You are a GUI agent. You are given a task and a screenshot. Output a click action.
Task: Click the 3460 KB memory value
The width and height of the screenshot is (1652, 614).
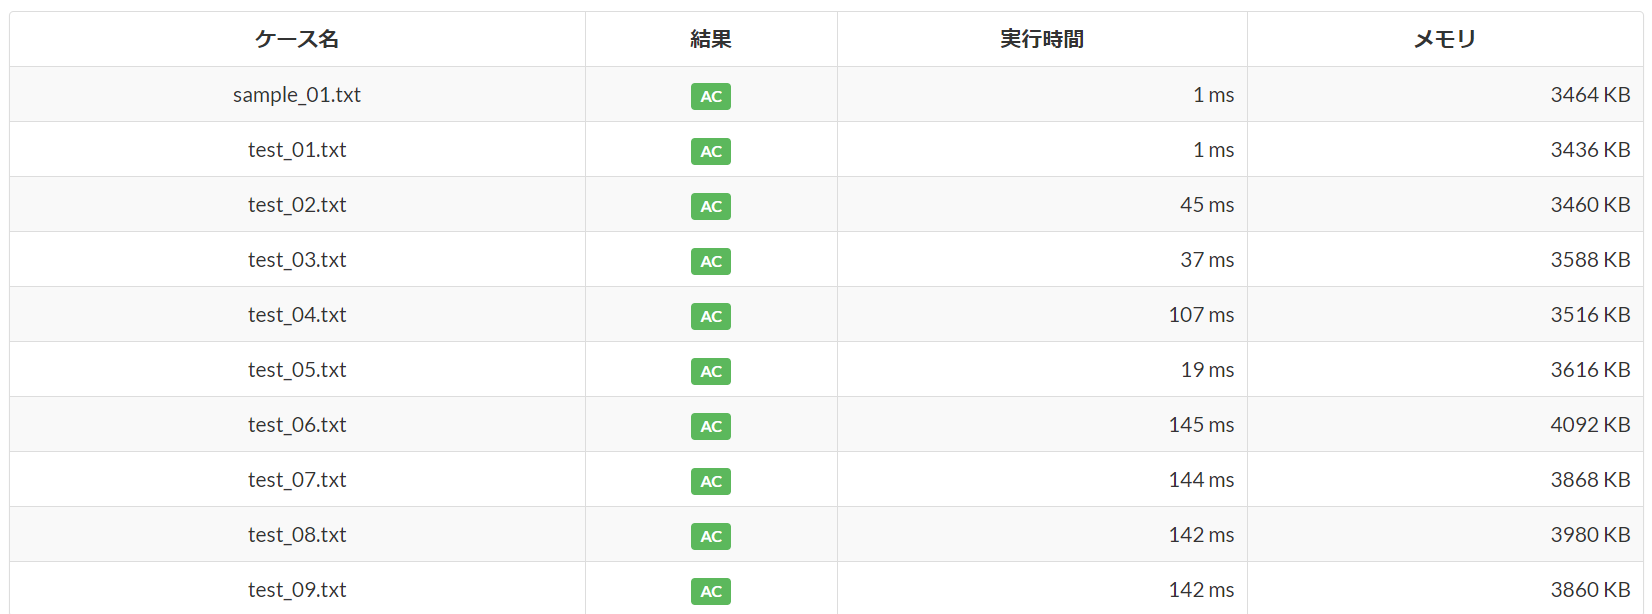[x=1590, y=205]
